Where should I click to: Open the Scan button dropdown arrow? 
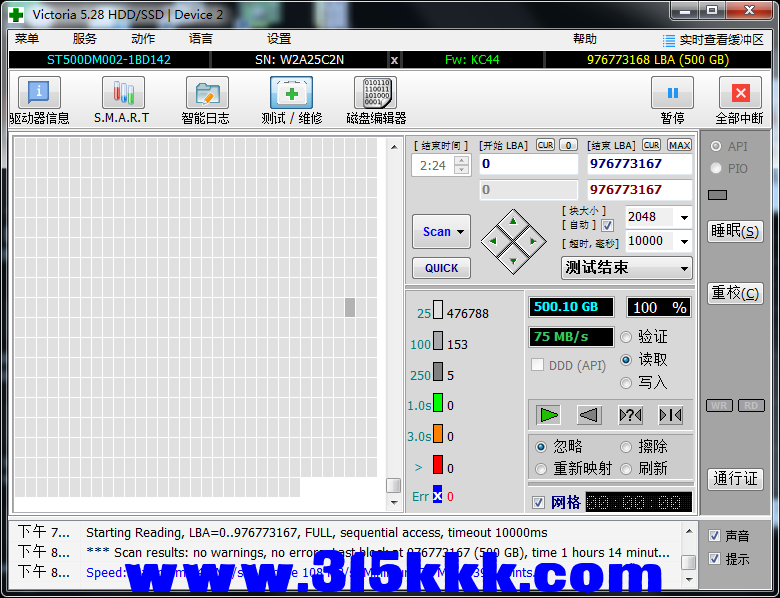(x=461, y=232)
